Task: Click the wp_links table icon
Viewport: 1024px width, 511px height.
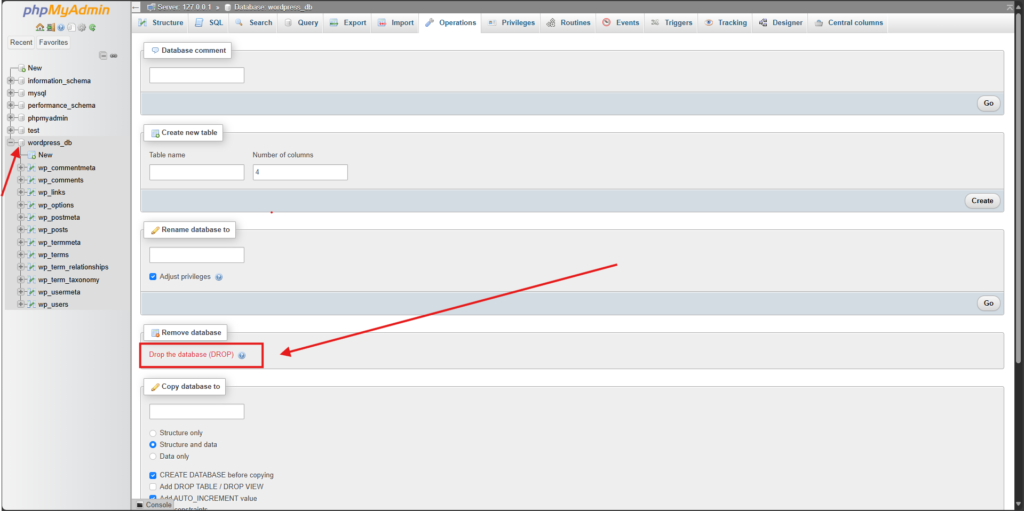Action: (x=31, y=193)
